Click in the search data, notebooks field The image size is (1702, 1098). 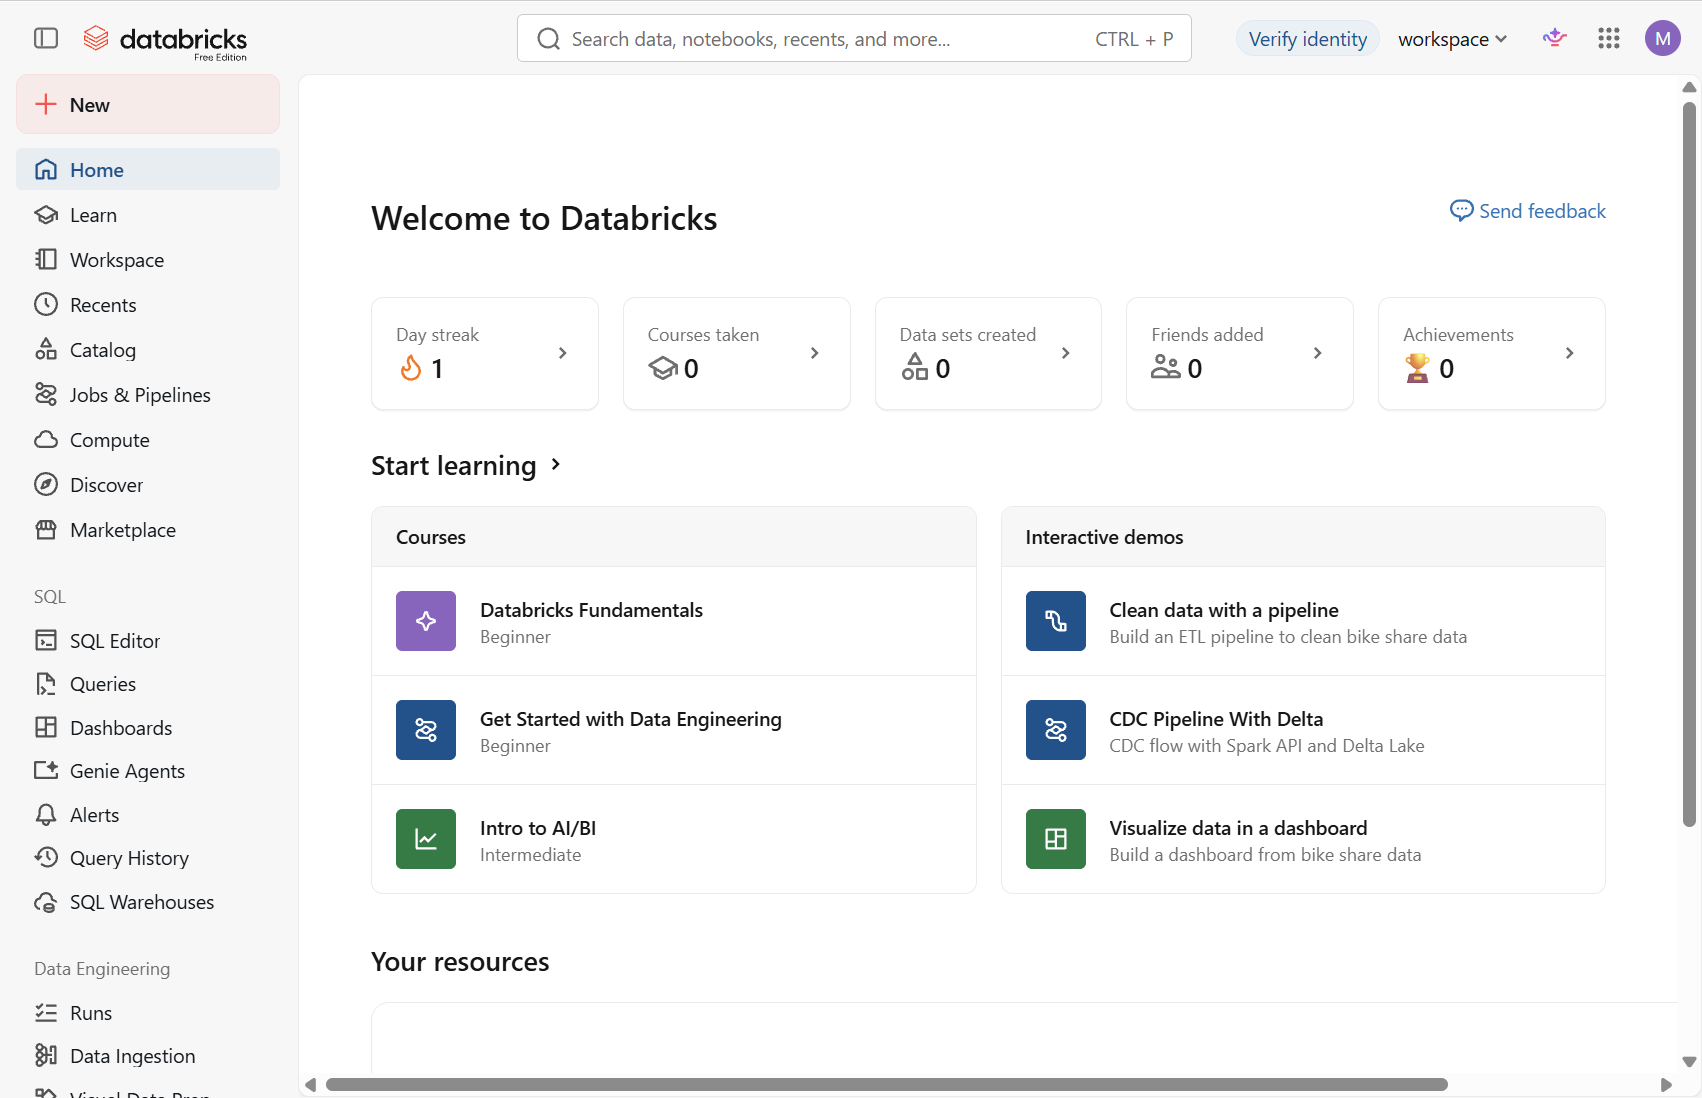pyautogui.click(x=854, y=38)
